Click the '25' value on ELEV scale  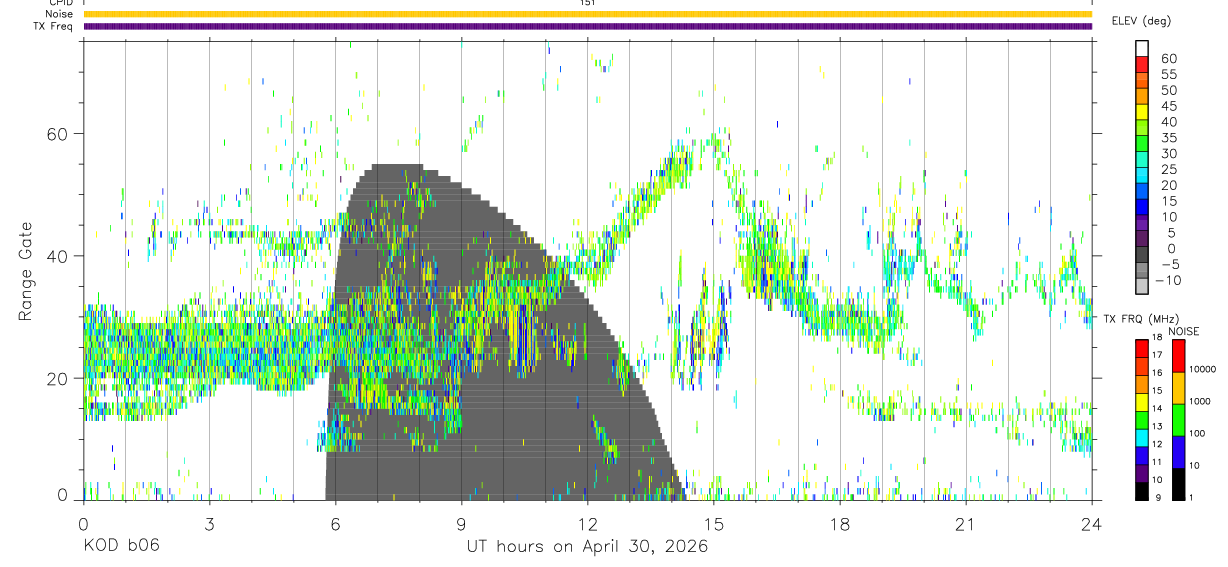point(1168,169)
